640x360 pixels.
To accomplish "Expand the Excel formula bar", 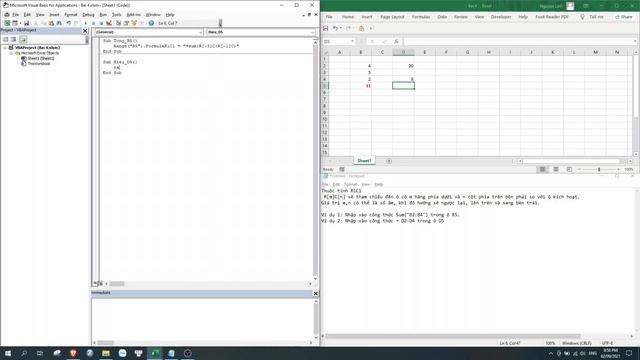I will [635, 41].
